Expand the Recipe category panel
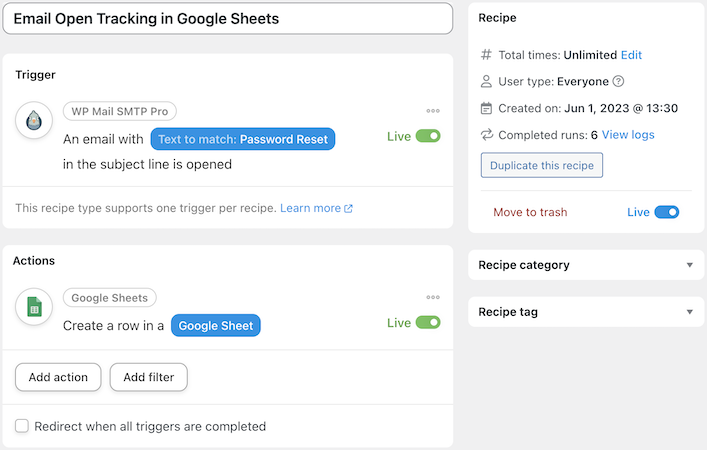Image resolution: width=707 pixels, height=450 pixels. [586, 265]
